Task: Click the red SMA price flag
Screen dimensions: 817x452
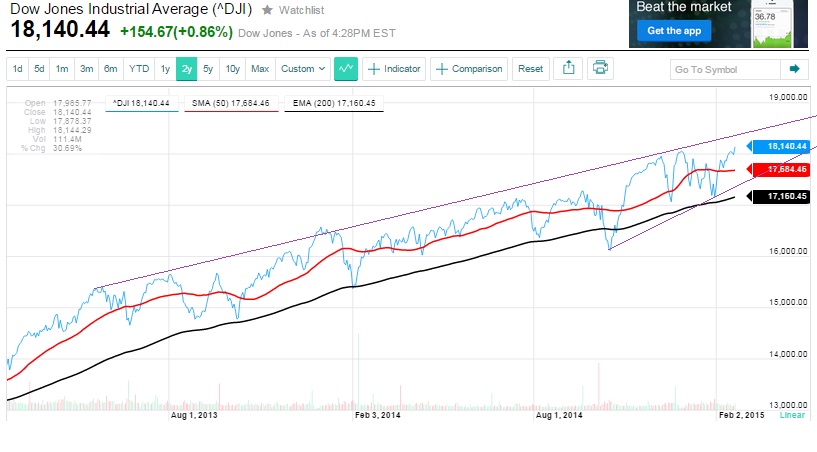Action: pos(779,170)
